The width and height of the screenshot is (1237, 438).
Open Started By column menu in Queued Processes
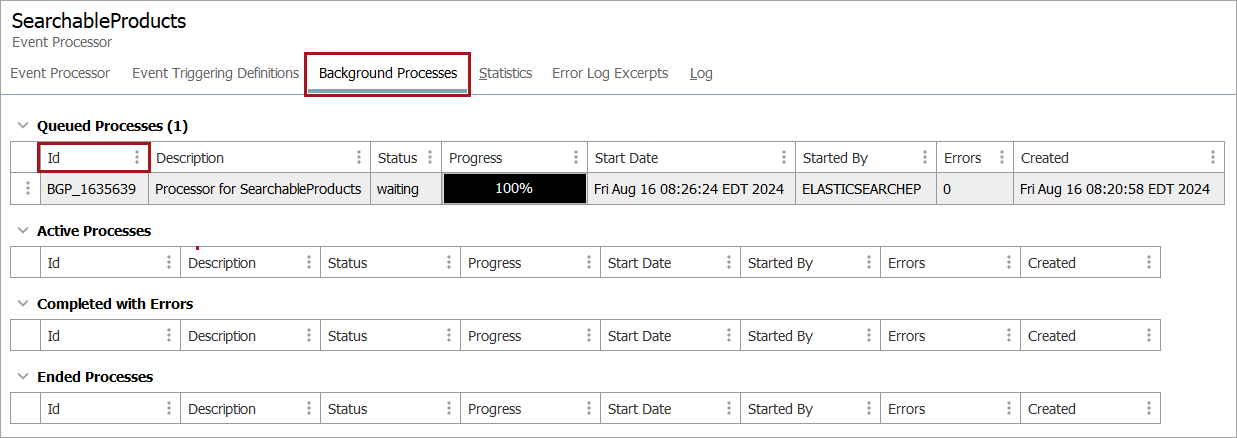[x=925, y=158]
